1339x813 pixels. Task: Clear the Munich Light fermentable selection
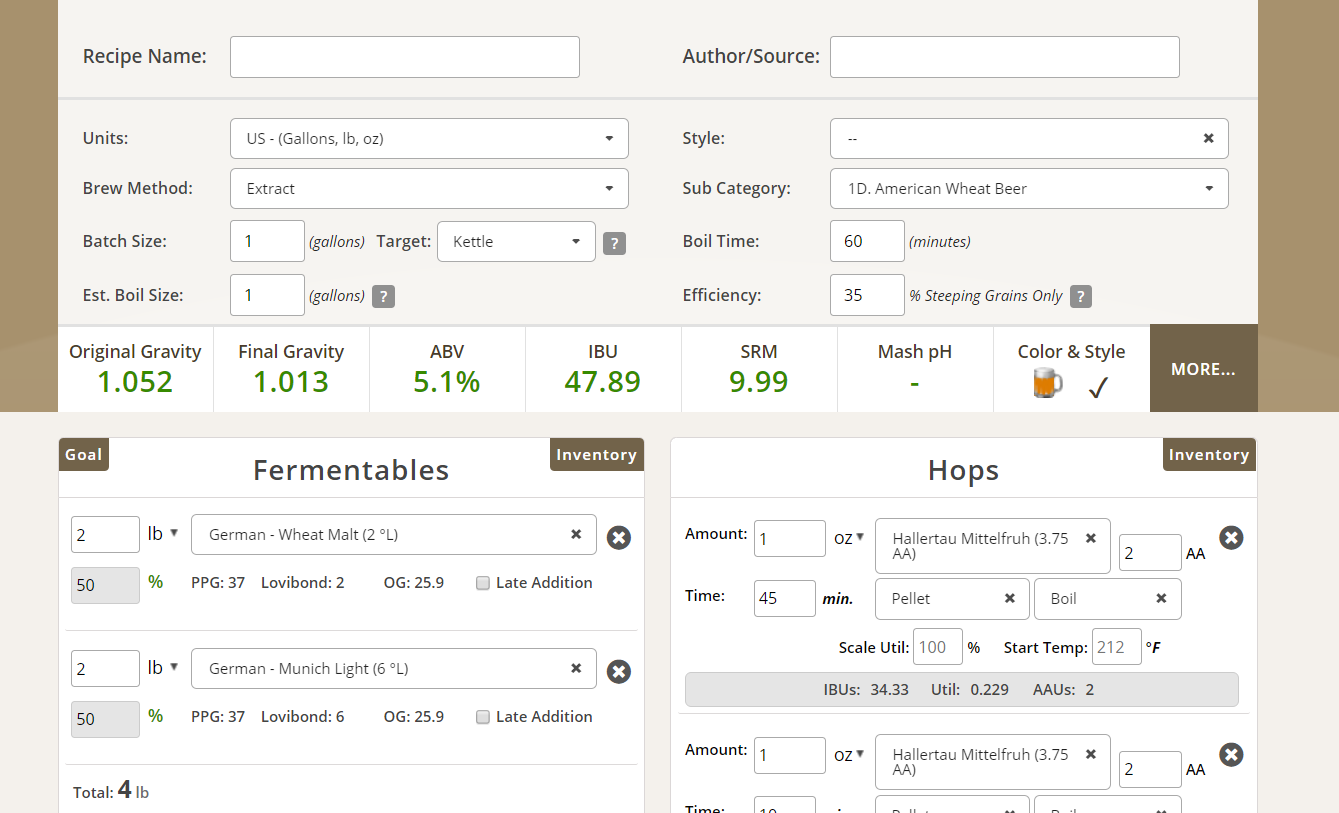coord(576,668)
